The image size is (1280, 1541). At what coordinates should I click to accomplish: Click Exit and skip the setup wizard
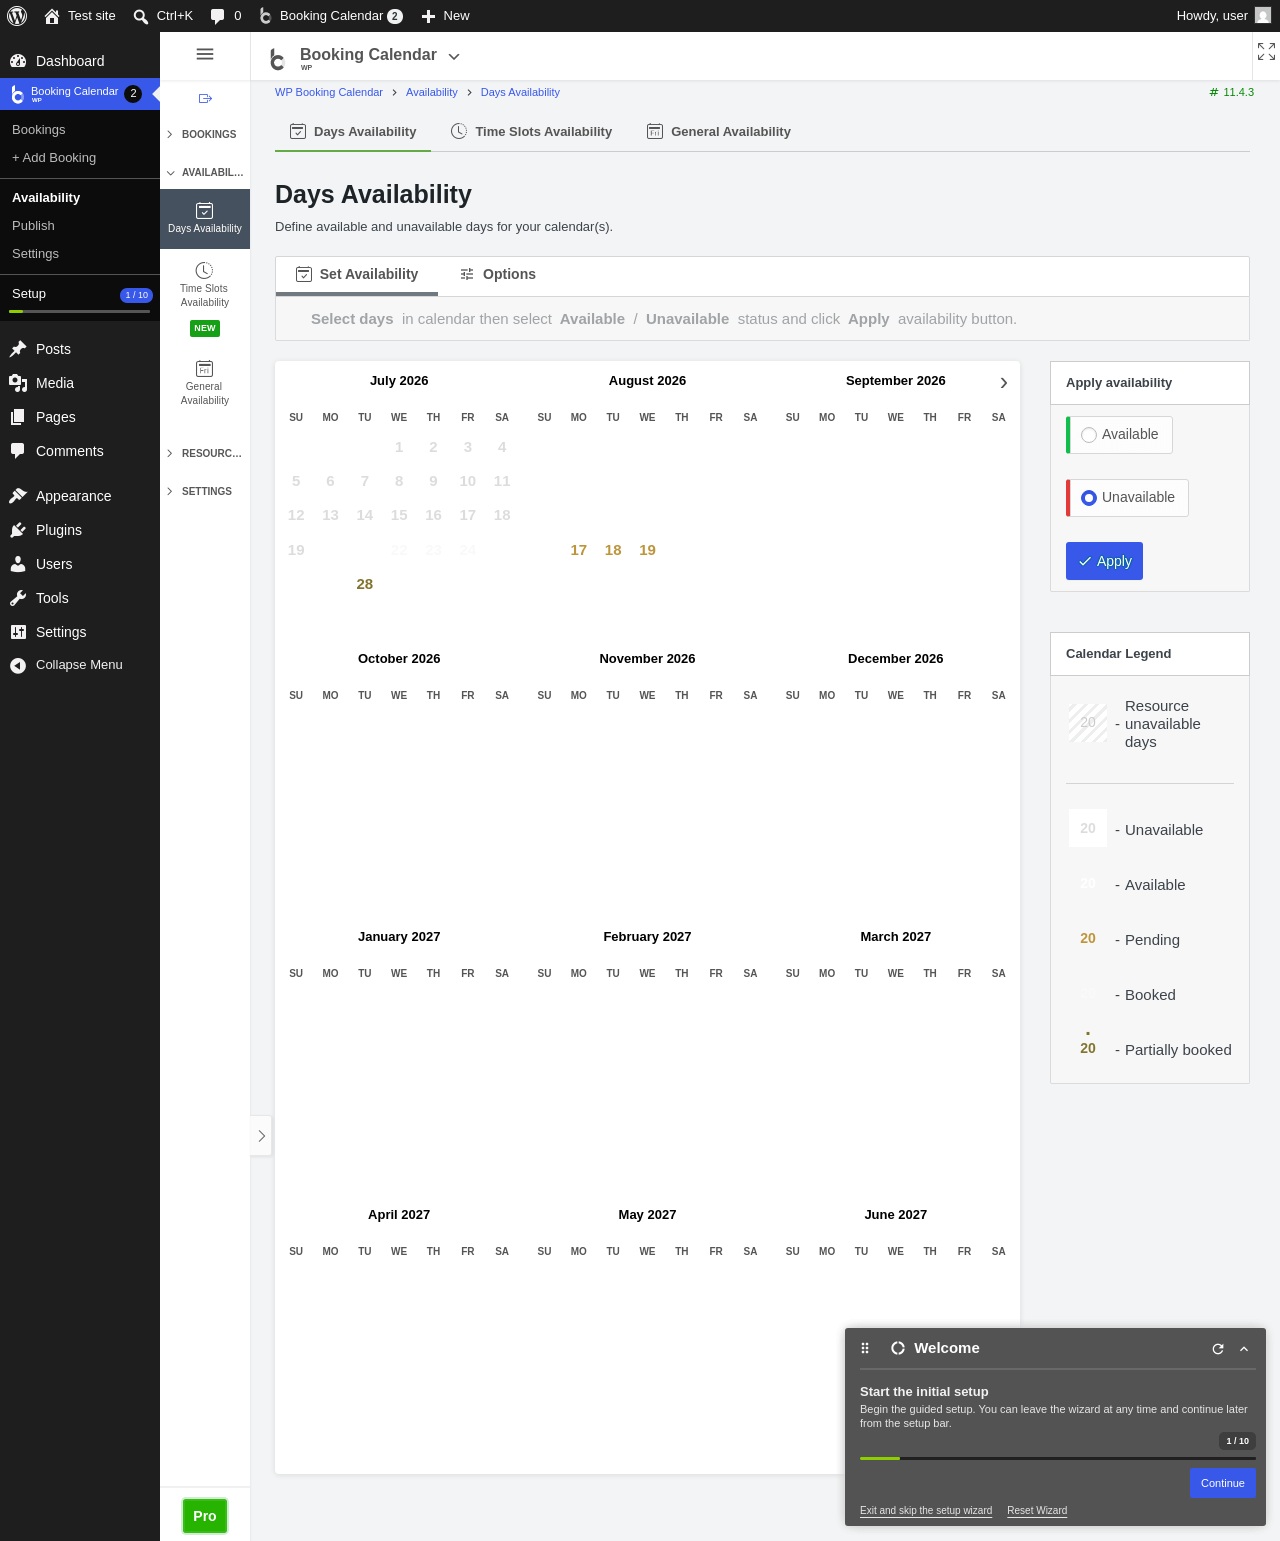click(926, 1511)
